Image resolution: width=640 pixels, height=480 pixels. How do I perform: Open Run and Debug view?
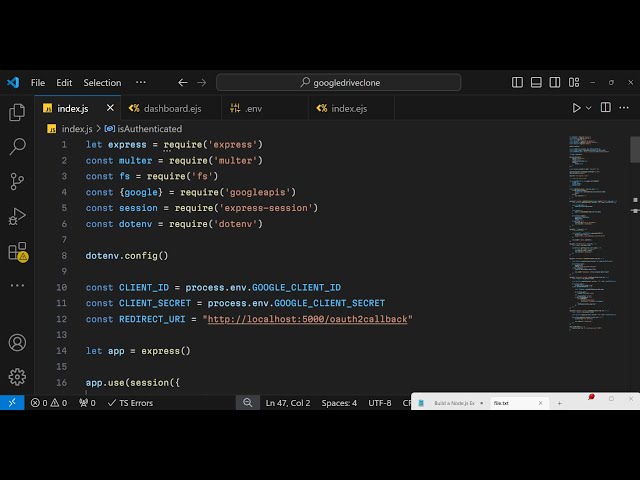pos(17,215)
